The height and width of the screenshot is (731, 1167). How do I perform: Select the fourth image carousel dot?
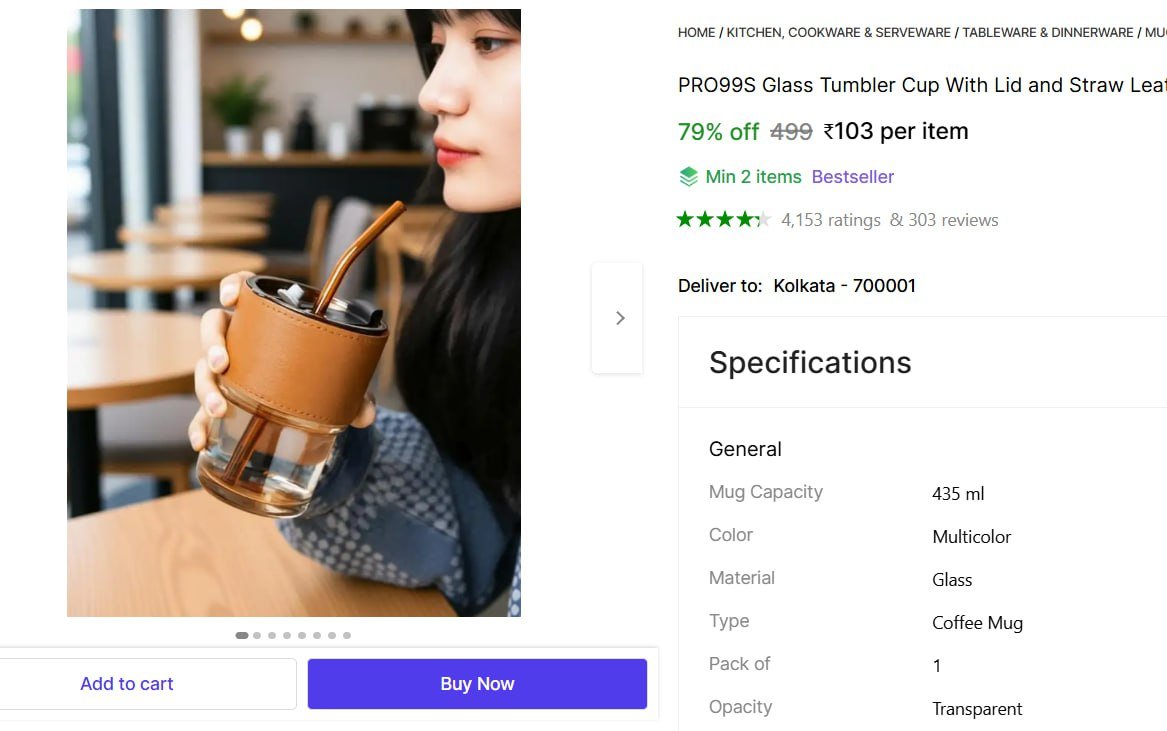(287, 635)
